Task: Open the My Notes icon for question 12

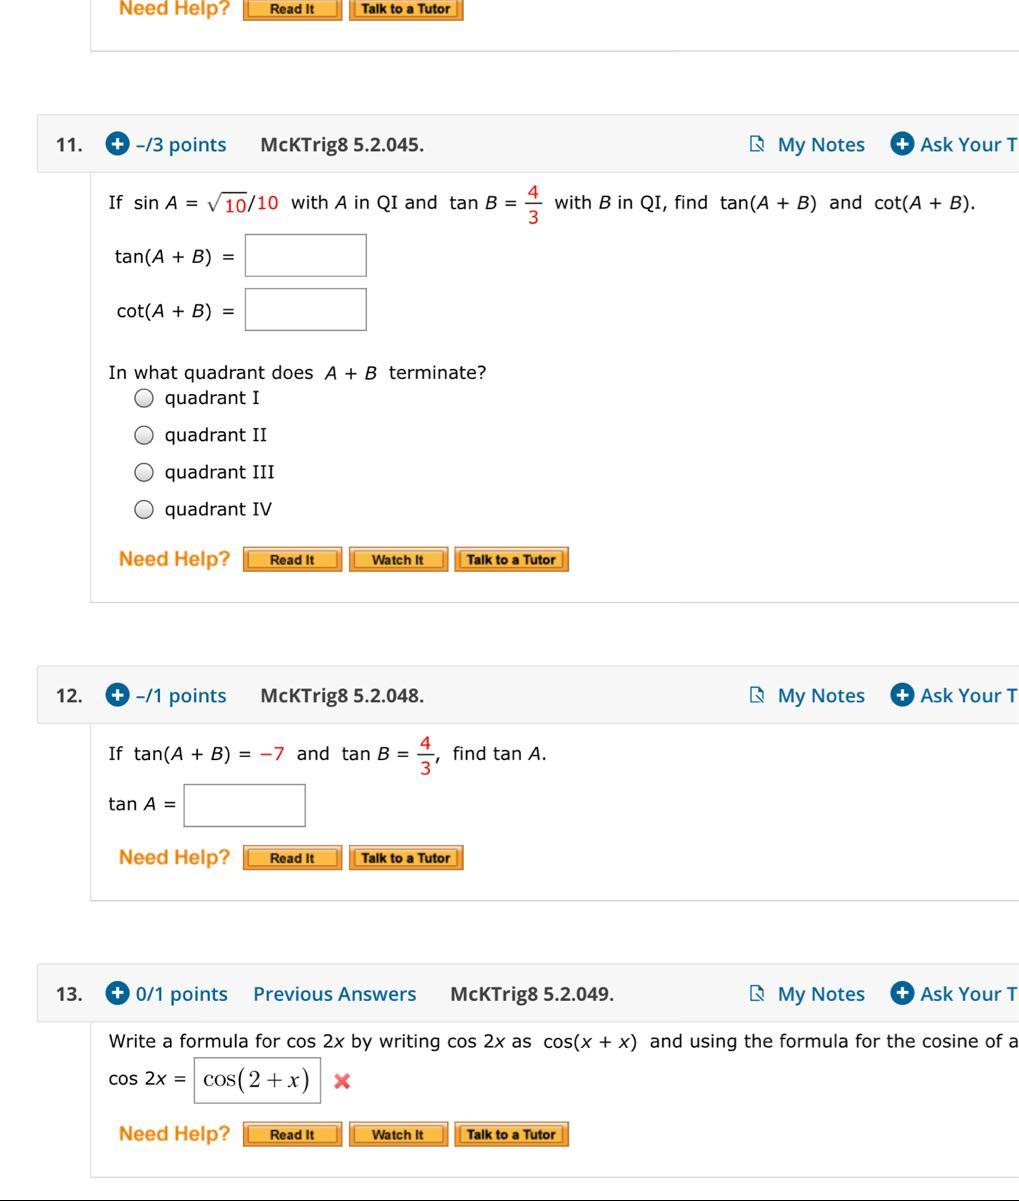Action: pos(757,695)
